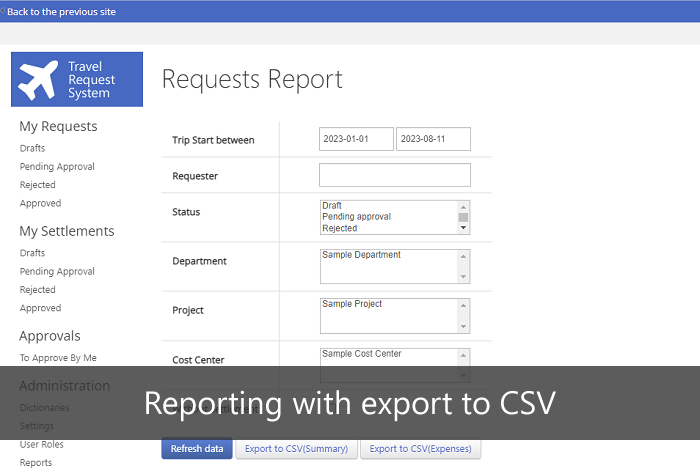The height and width of the screenshot is (476, 700).
Task: Click the My Settlements section heading
Action: coord(67,231)
